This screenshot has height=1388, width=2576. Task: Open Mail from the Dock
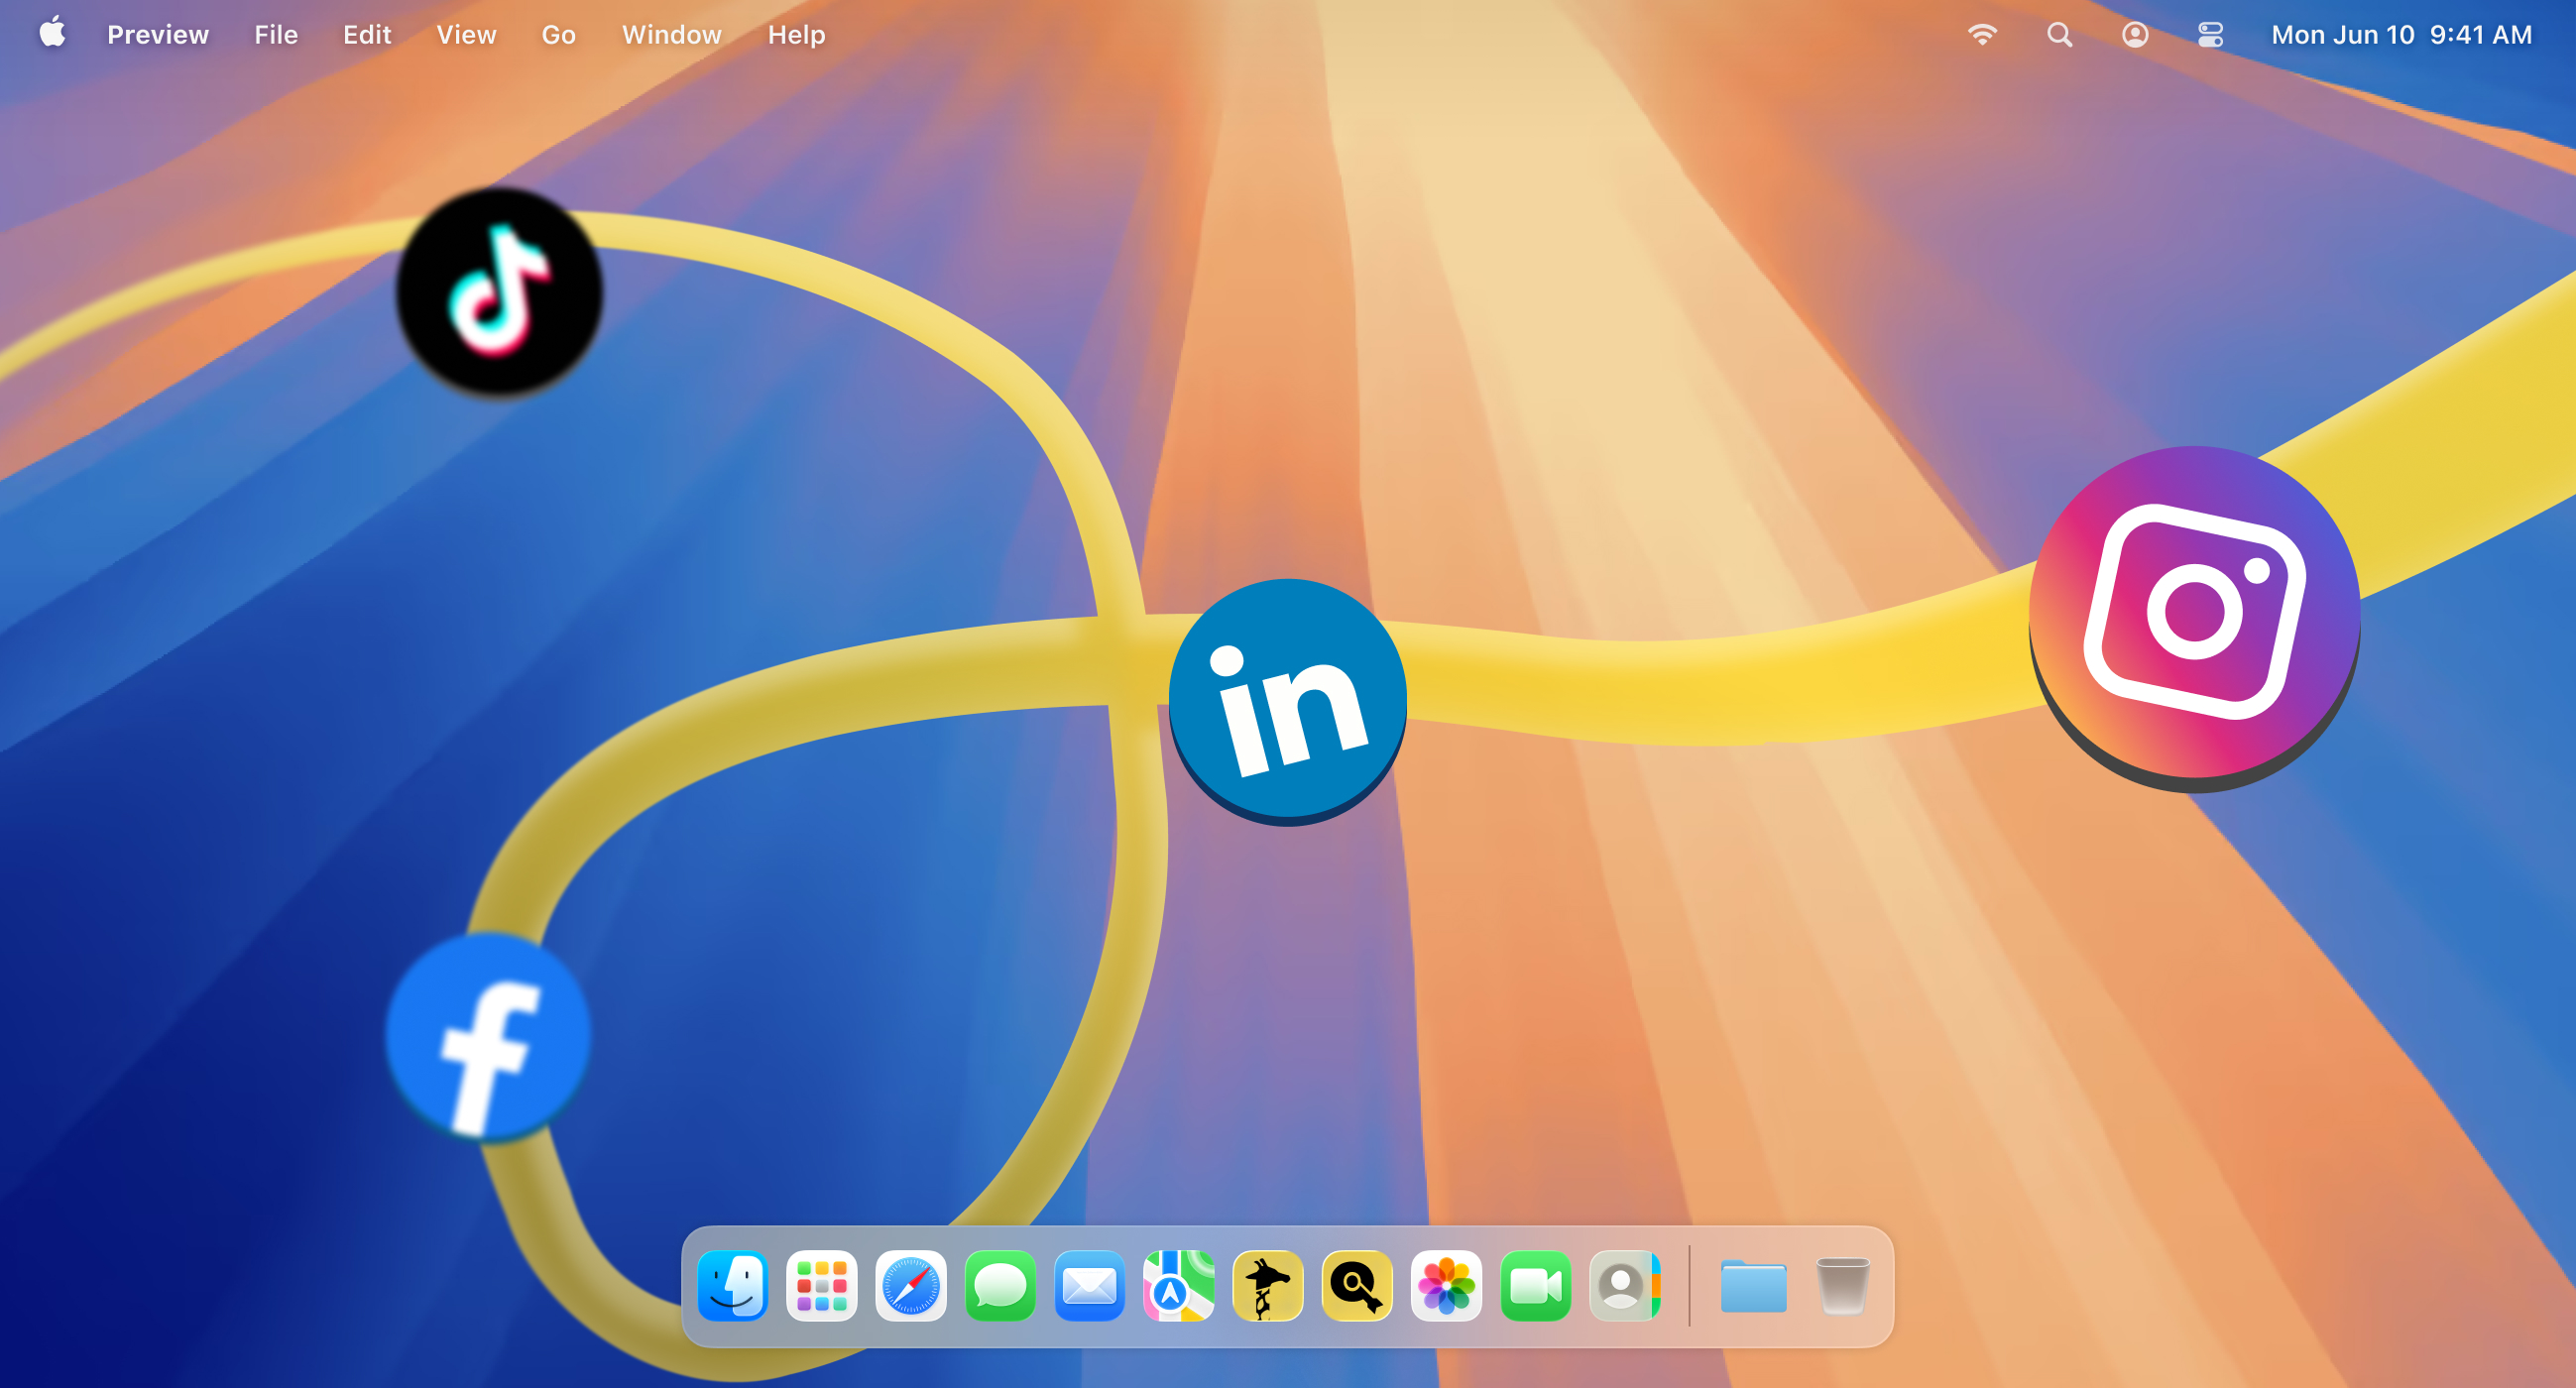(1089, 1286)
